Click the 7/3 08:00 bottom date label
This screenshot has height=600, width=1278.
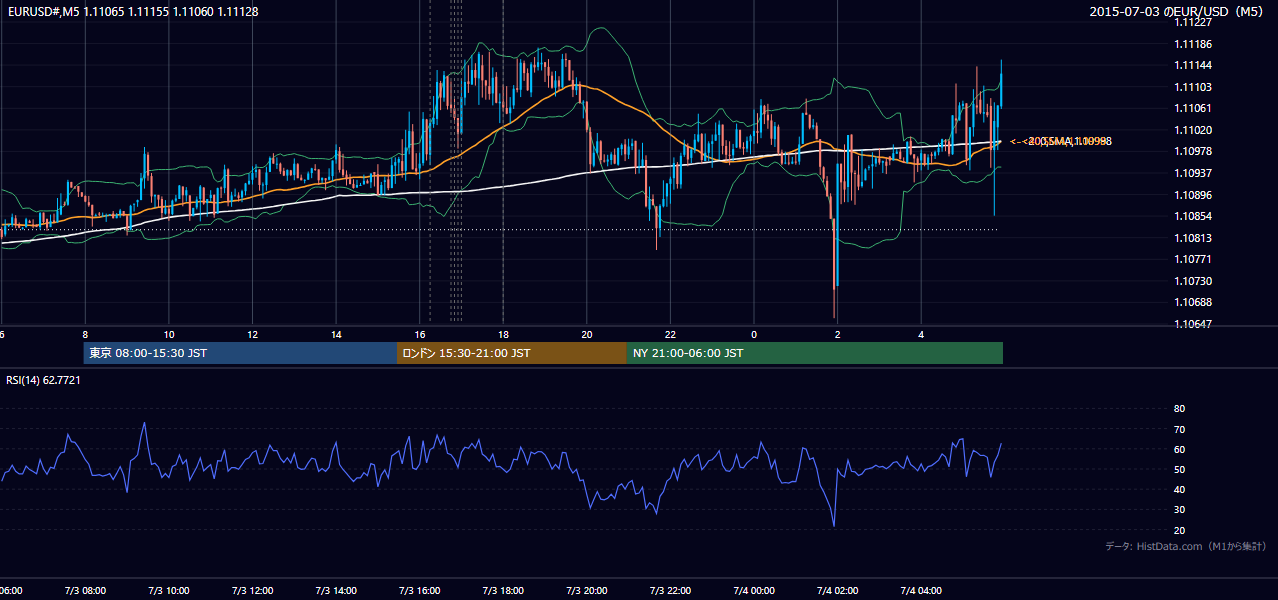[x=86, y=591]
